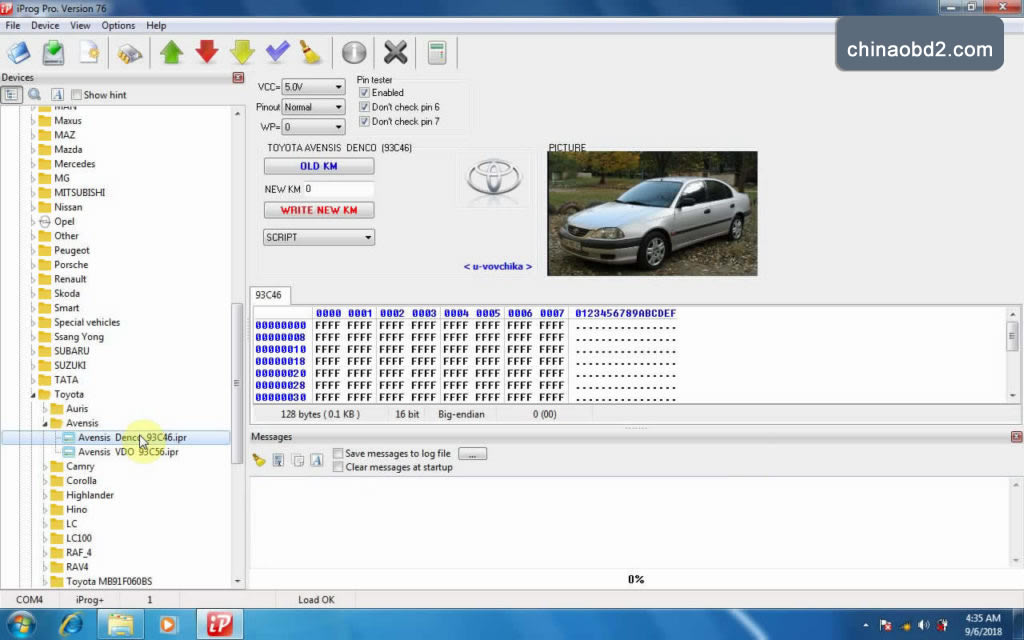Click the NEW KM input field
The width and height of the screenshot is (1024, 640).
click(338, 189)
